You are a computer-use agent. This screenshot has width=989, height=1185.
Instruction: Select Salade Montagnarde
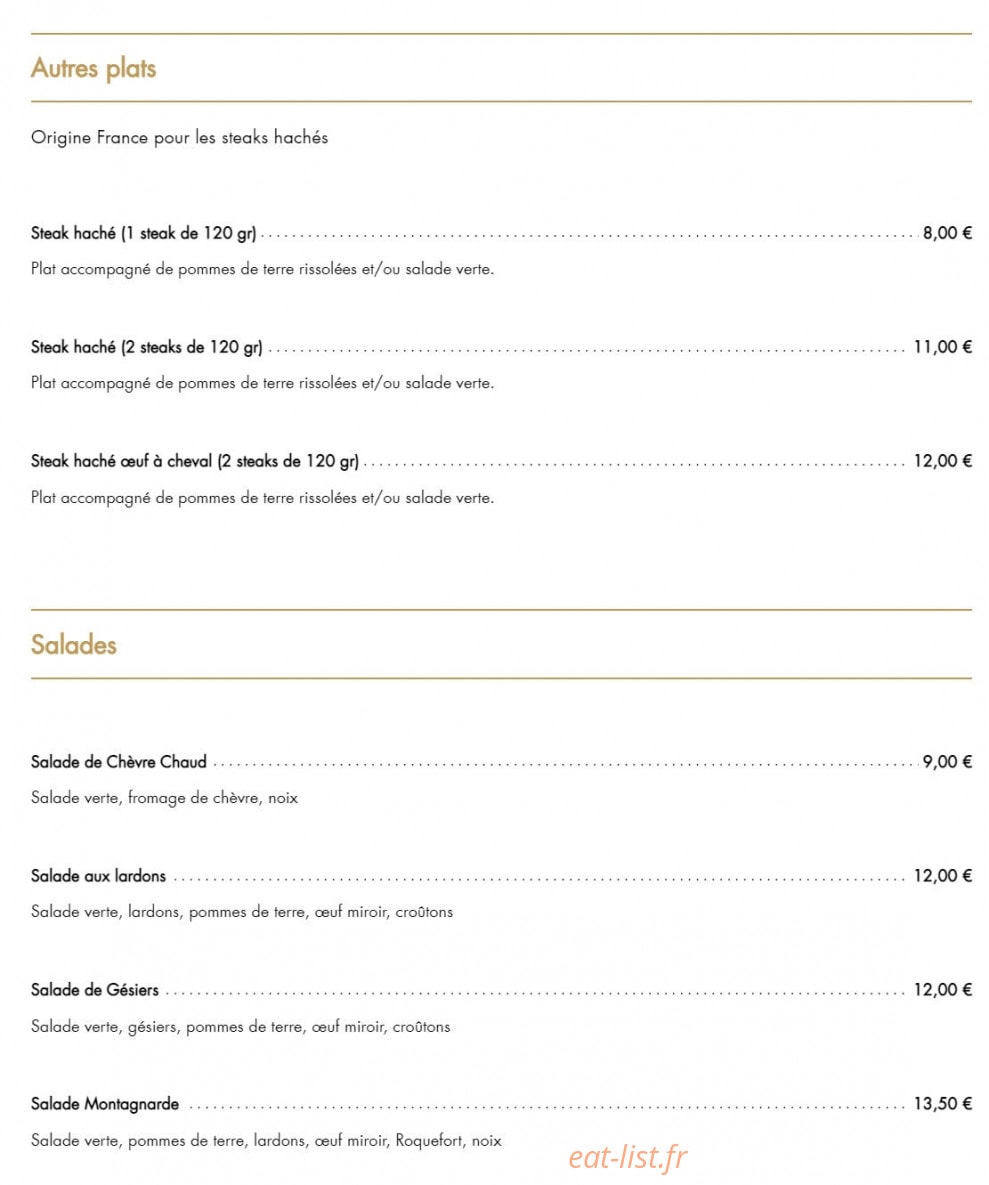[x=105, y=1104]
